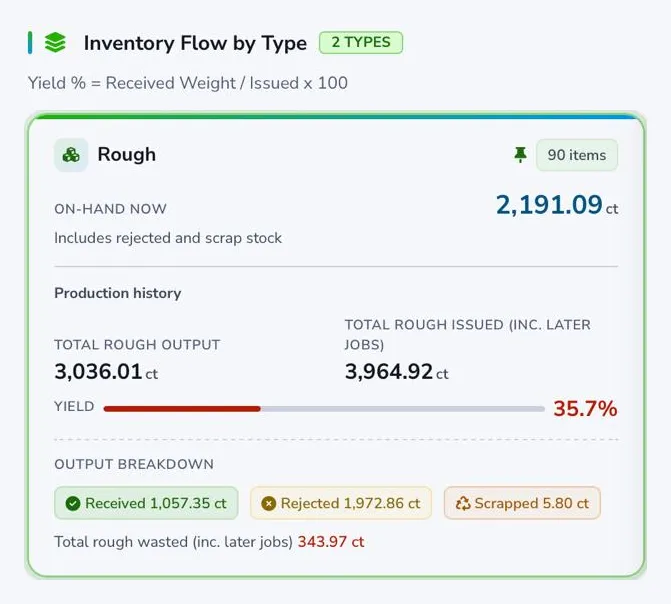Click the 35.7% yield value
The image size is (671, 604).
(585, 408)
